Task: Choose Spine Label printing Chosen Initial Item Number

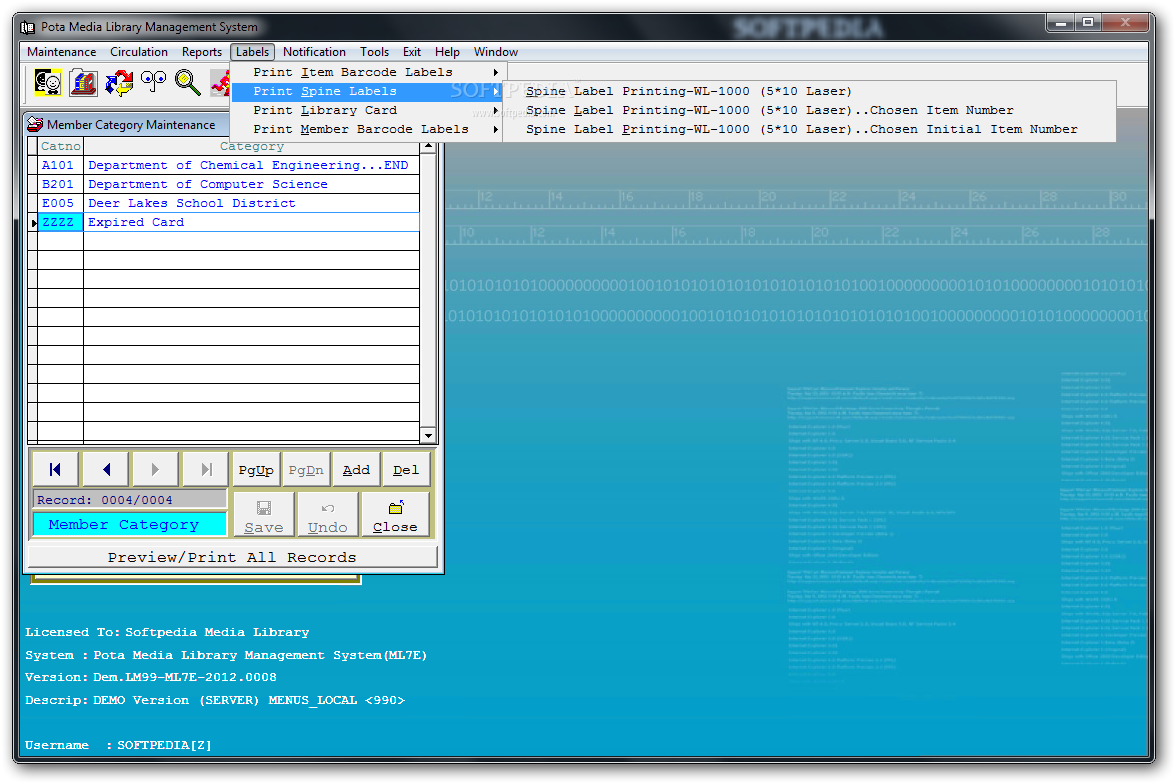Action: (809, 129)
